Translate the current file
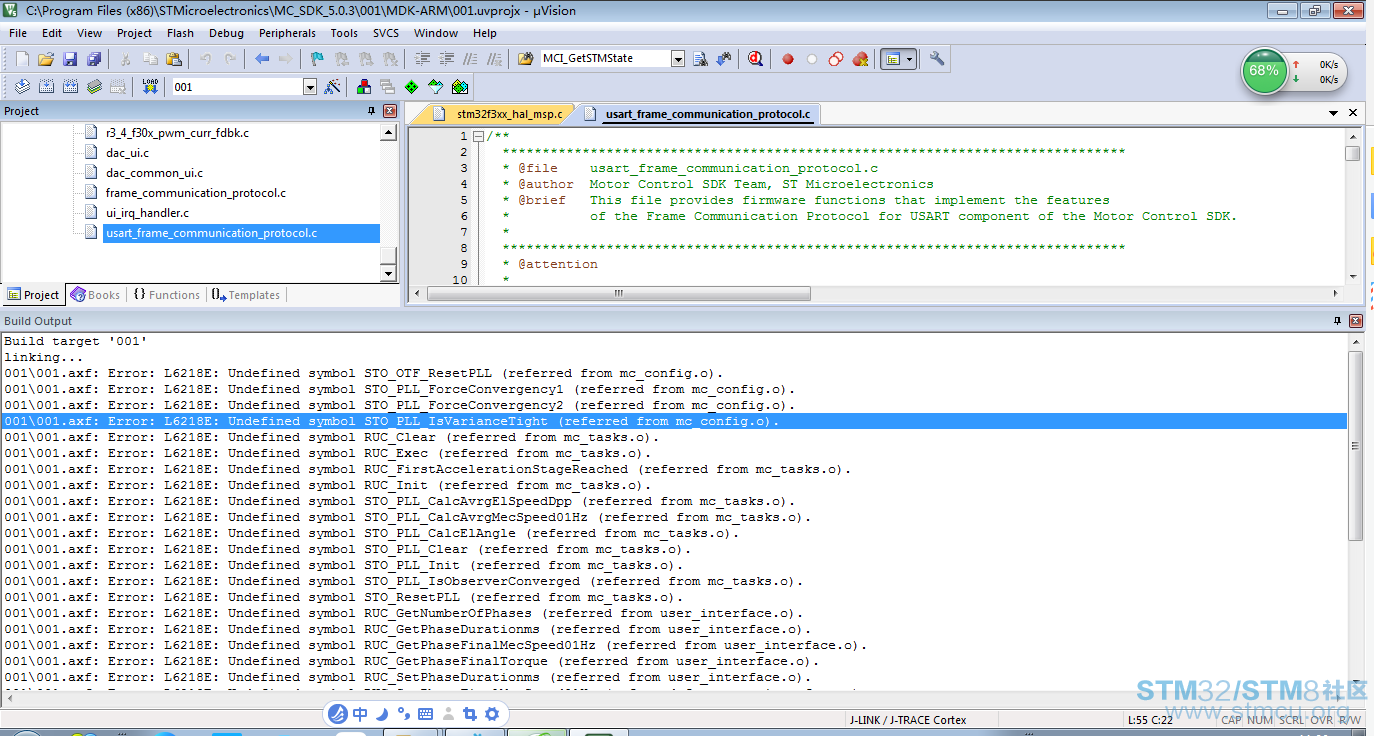The height and width of the screenshot is (736, 1374). [x=22, y=87]
